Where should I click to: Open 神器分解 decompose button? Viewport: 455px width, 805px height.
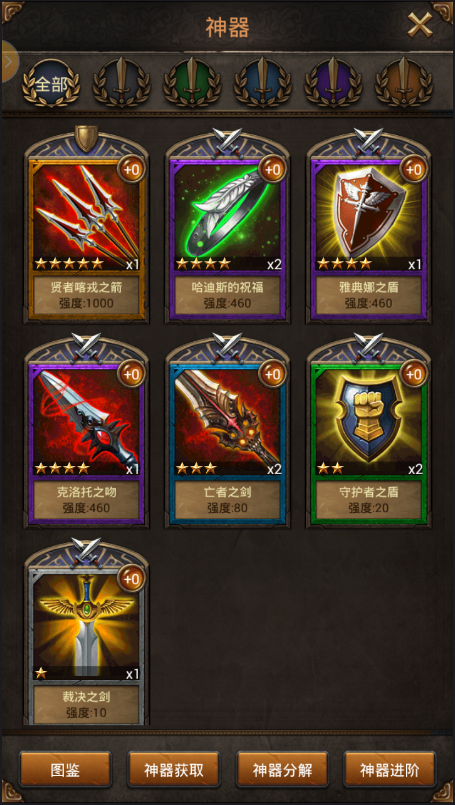coord(282,770)
